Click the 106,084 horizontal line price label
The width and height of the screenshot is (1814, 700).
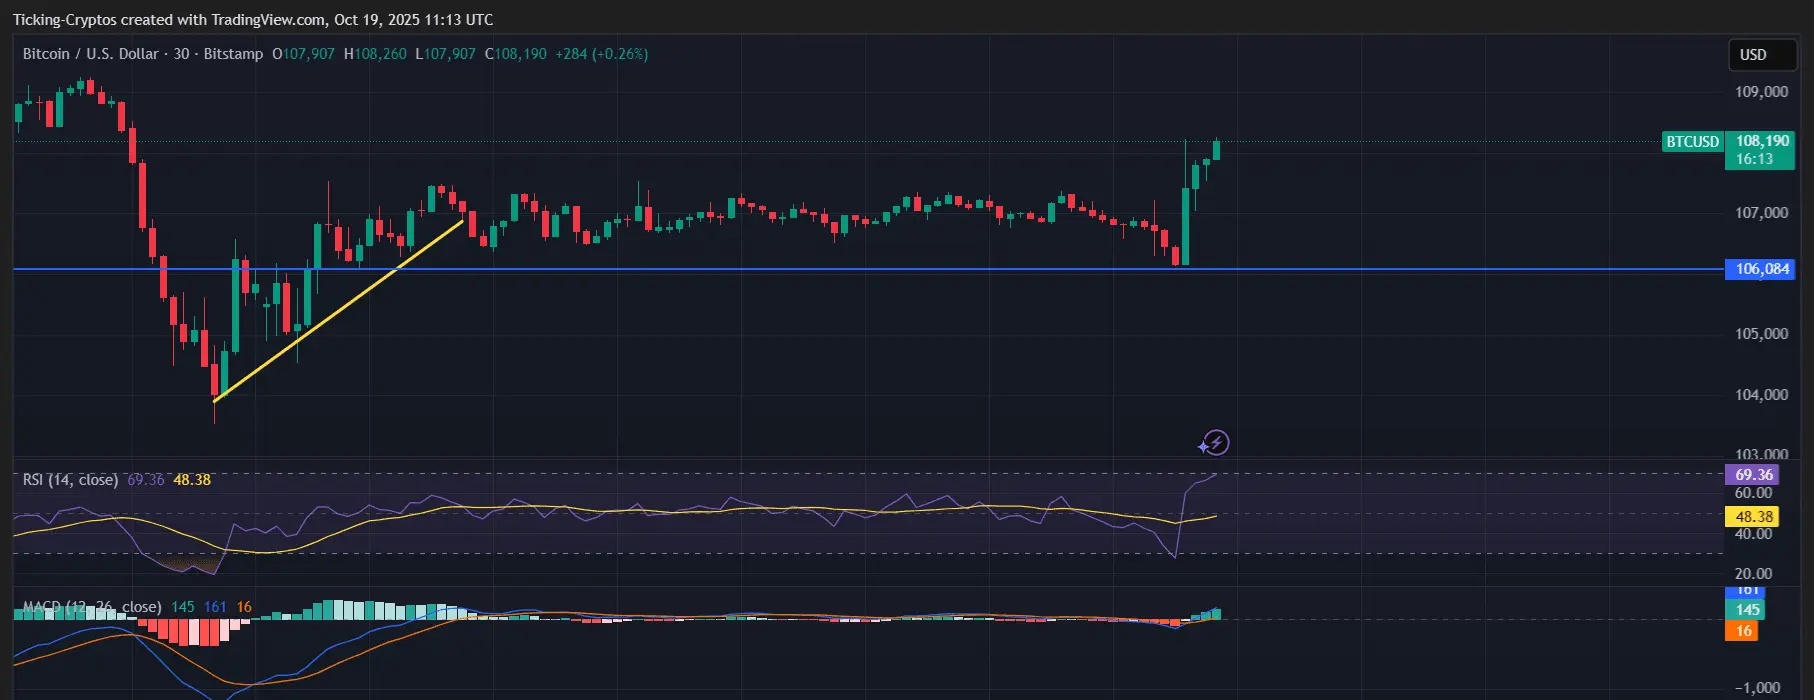pyautogui.click(x=1760, y=269)
